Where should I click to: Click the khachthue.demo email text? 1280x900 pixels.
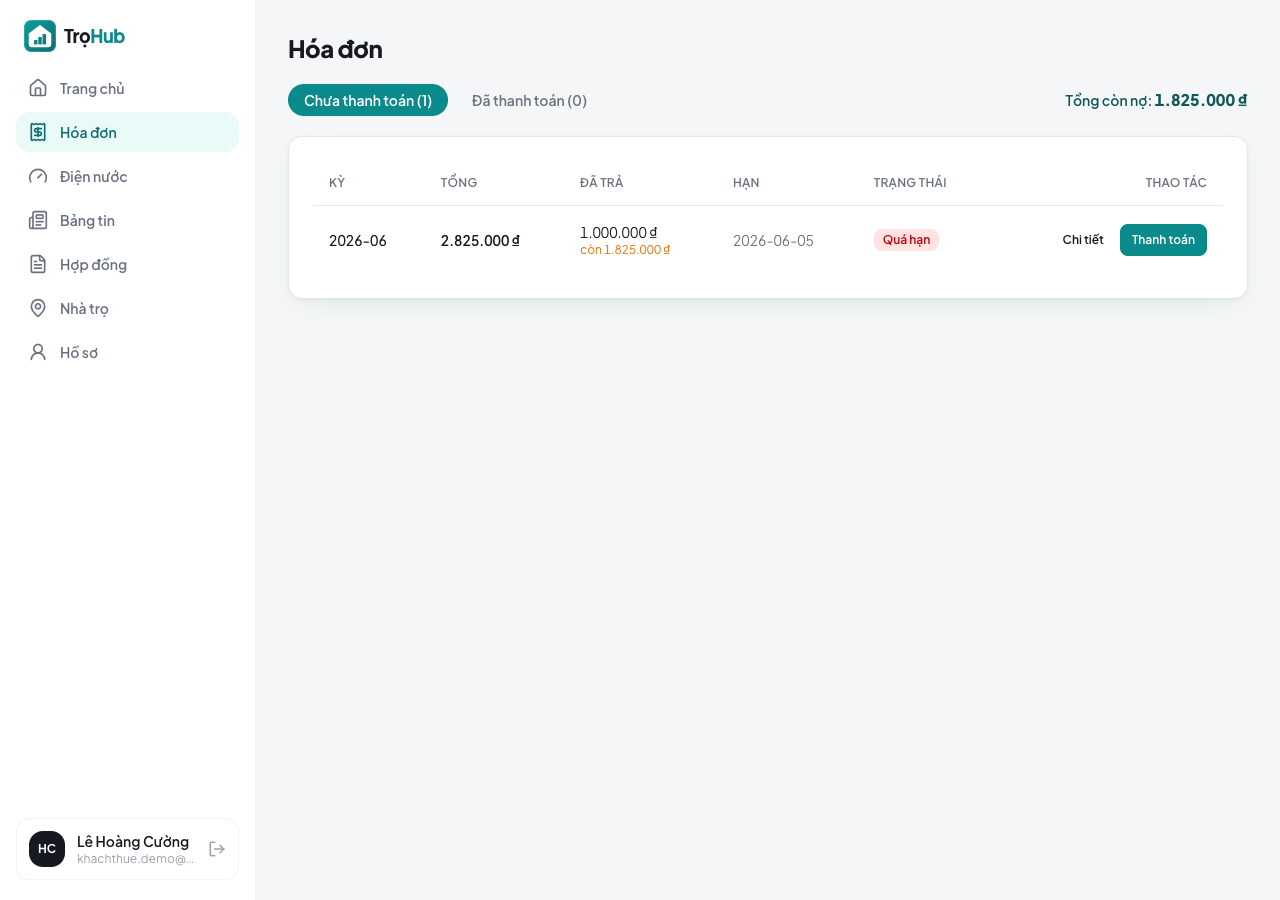tap(136, 858)
